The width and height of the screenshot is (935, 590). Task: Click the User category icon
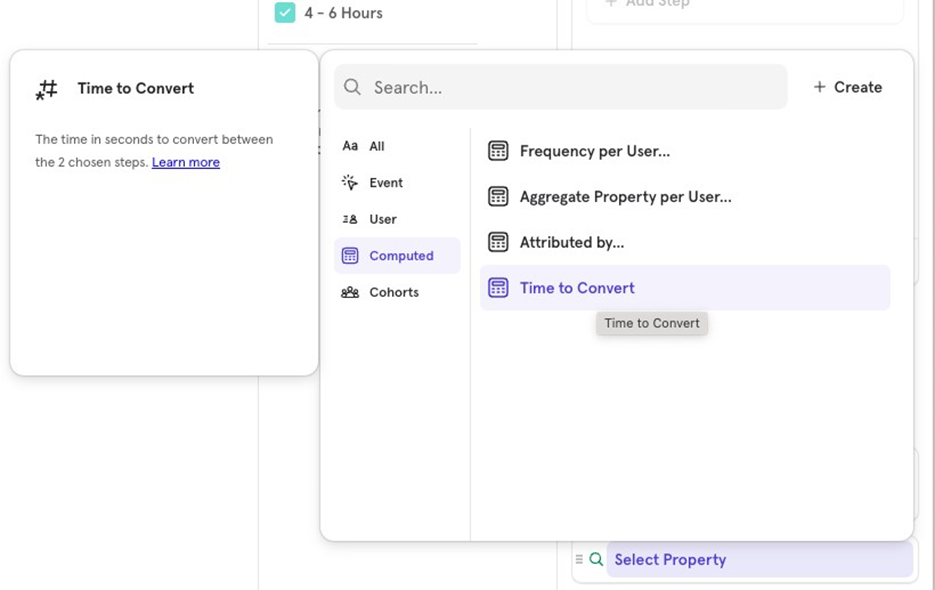[x=350, y=220]
